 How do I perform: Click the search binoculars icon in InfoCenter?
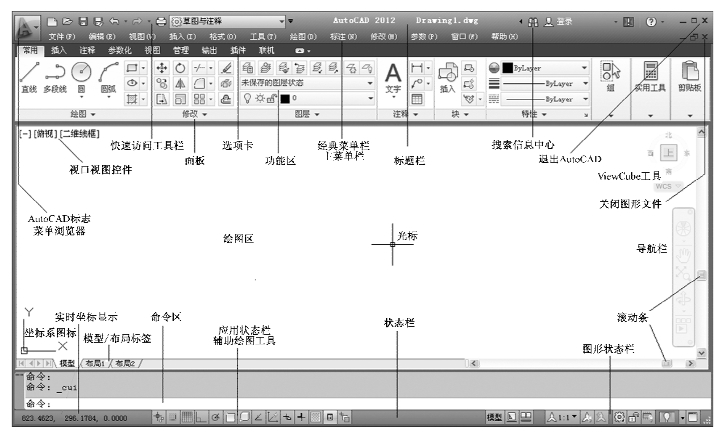pyautogui.click(x=533, y=22)
